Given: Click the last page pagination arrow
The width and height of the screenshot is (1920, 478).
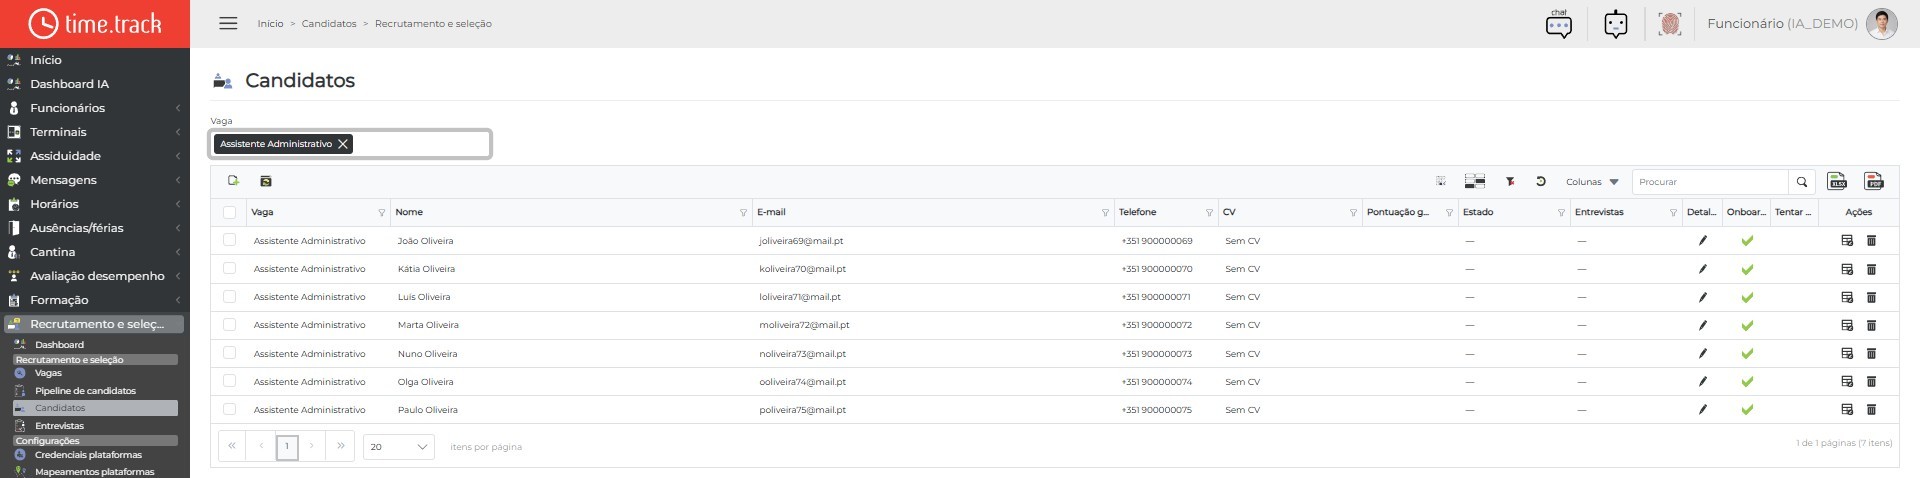Looking at the screenshot, I should 341,446.
